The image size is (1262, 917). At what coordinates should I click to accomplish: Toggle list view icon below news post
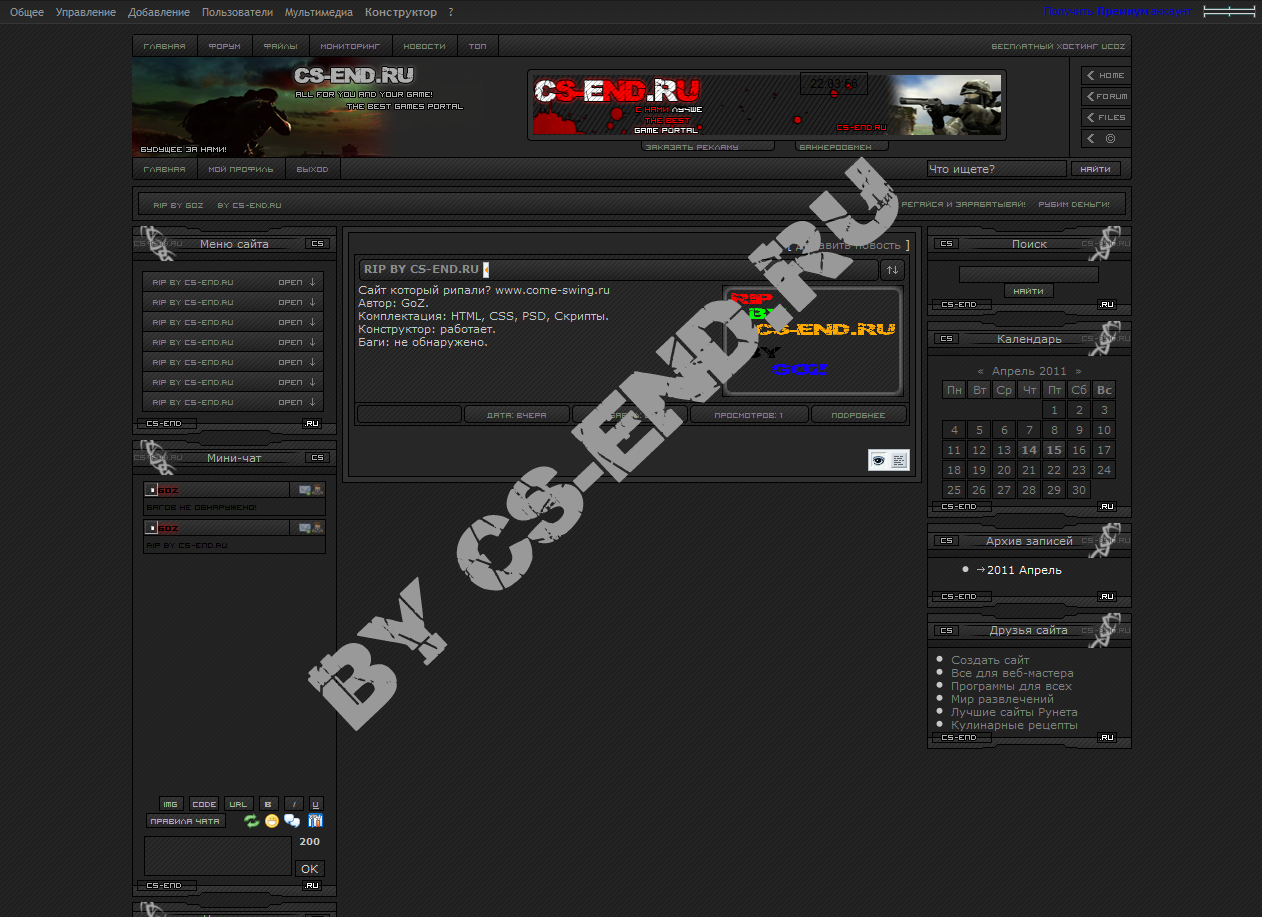898,460
